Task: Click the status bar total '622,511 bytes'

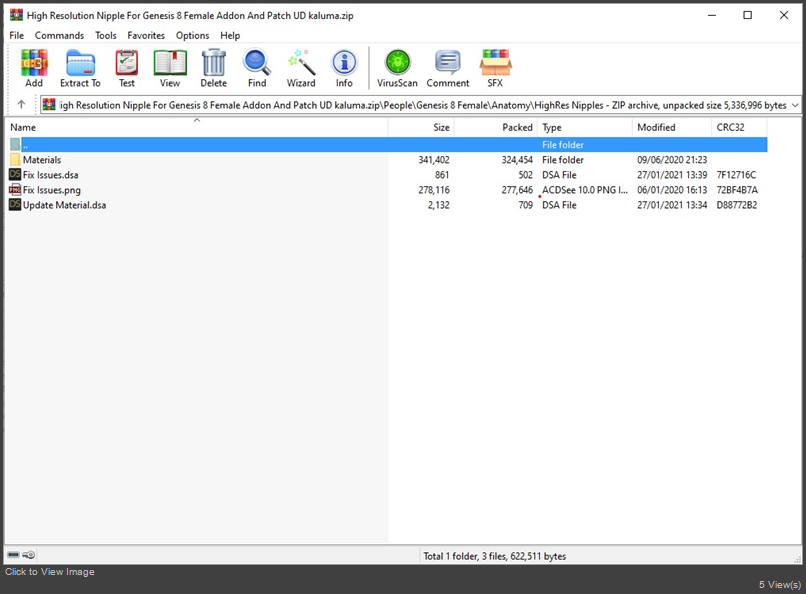Action: (538, 556)
